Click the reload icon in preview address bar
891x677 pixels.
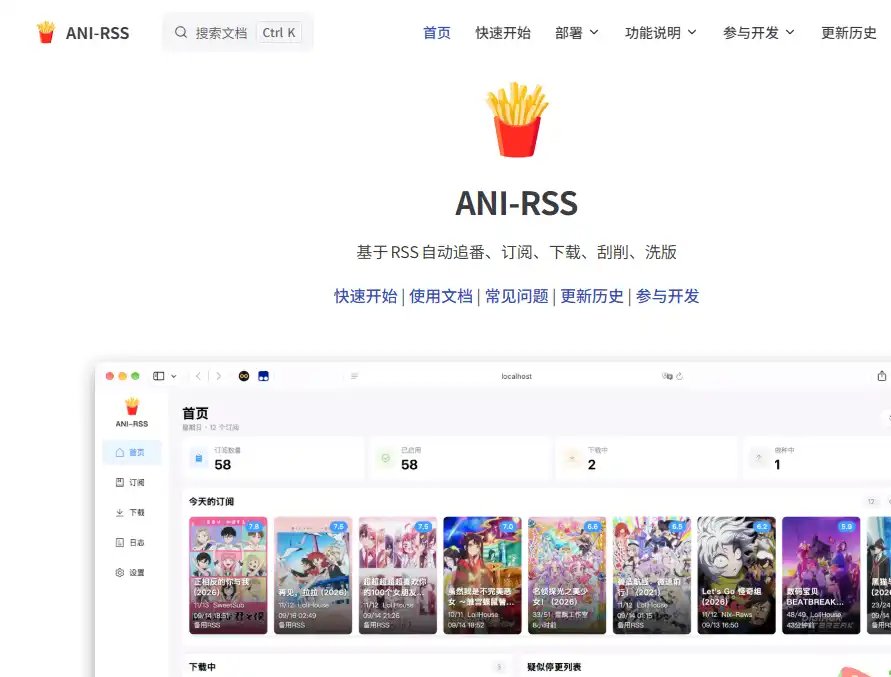click(x=680, y=376)
